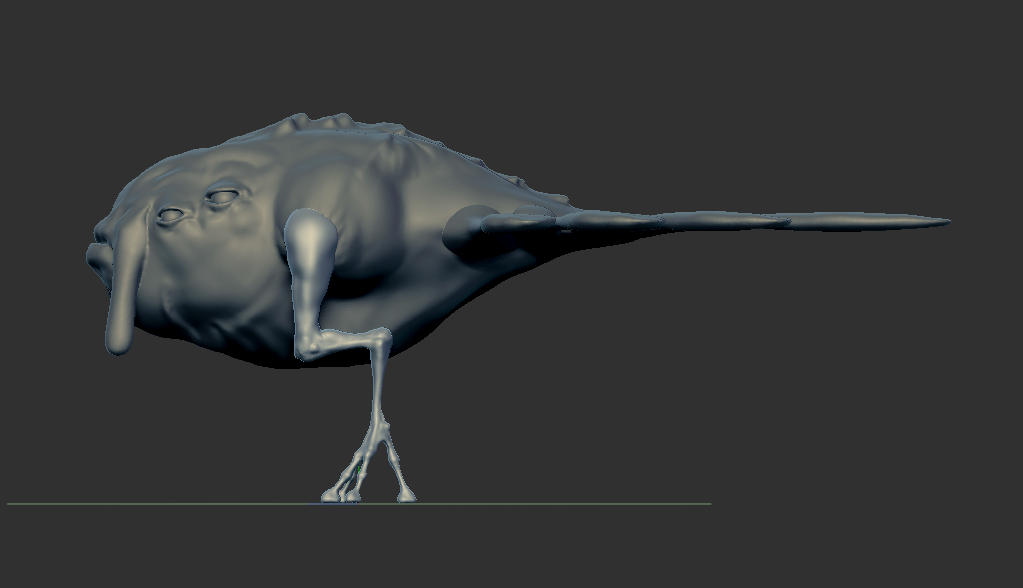Image resolution: width=1023 pixels, height=588 pixels.
Task: Click the creature's front eye
Action: click(171, 214)
